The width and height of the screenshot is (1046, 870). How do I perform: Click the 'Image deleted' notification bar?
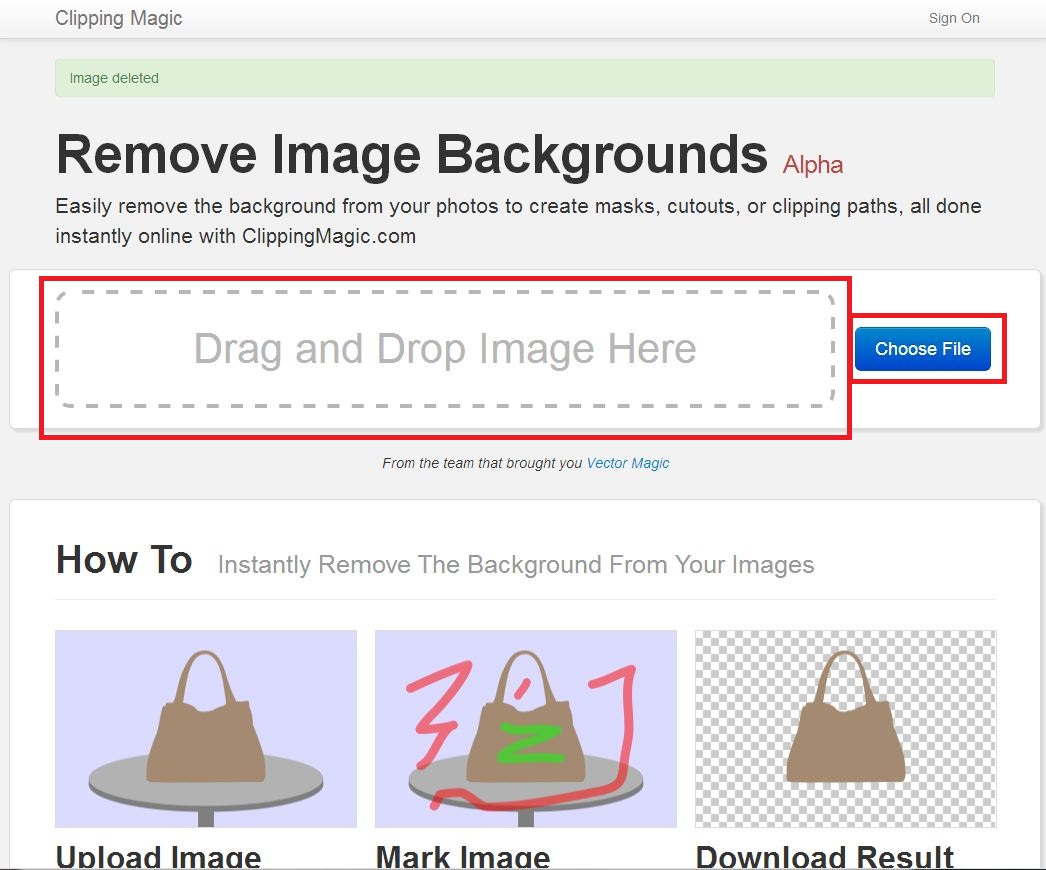pos(525,78)
